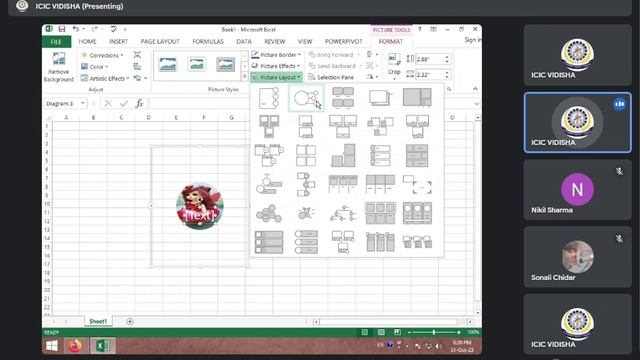Select the dashed-bracket Framed Text Picture layout
The height and width of the screenshot is (360, 640).
click(417, 184)
